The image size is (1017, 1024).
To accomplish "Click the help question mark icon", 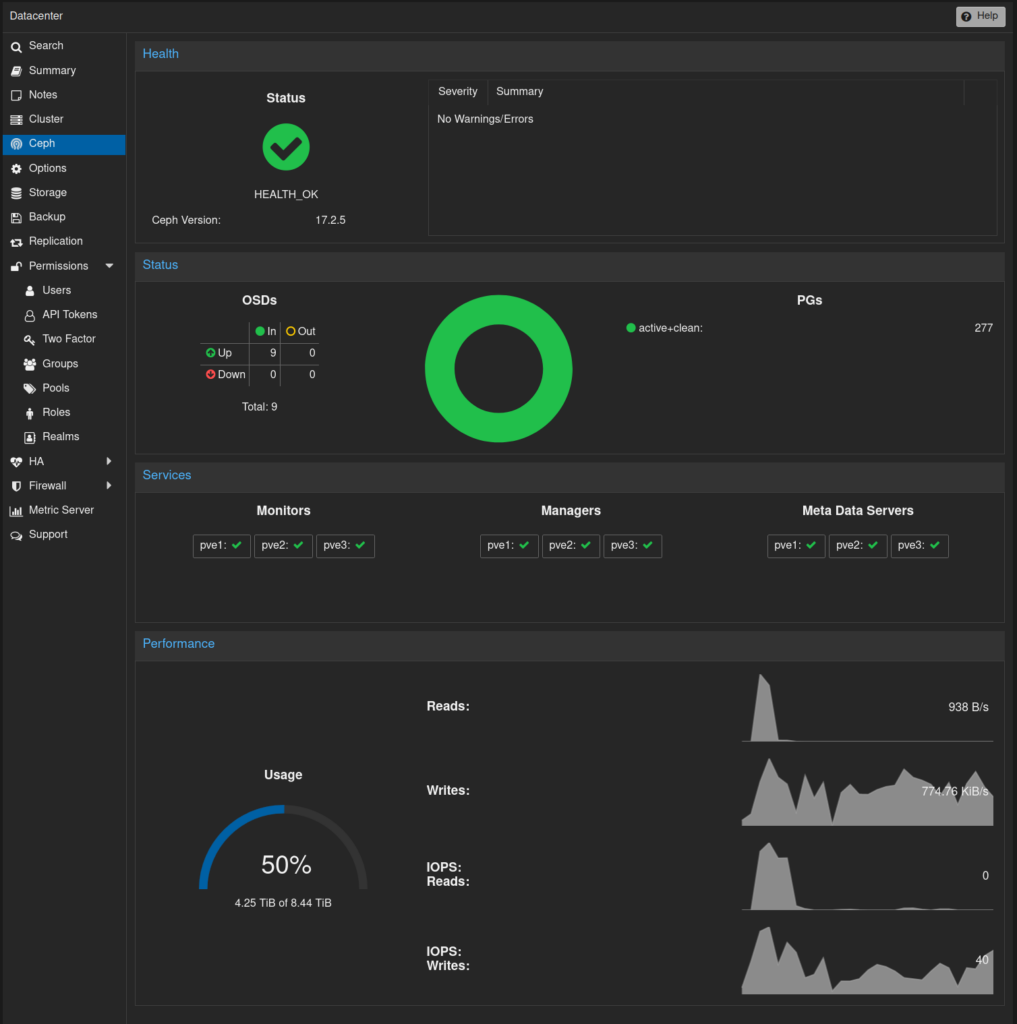I will click(x=966, y=16).
